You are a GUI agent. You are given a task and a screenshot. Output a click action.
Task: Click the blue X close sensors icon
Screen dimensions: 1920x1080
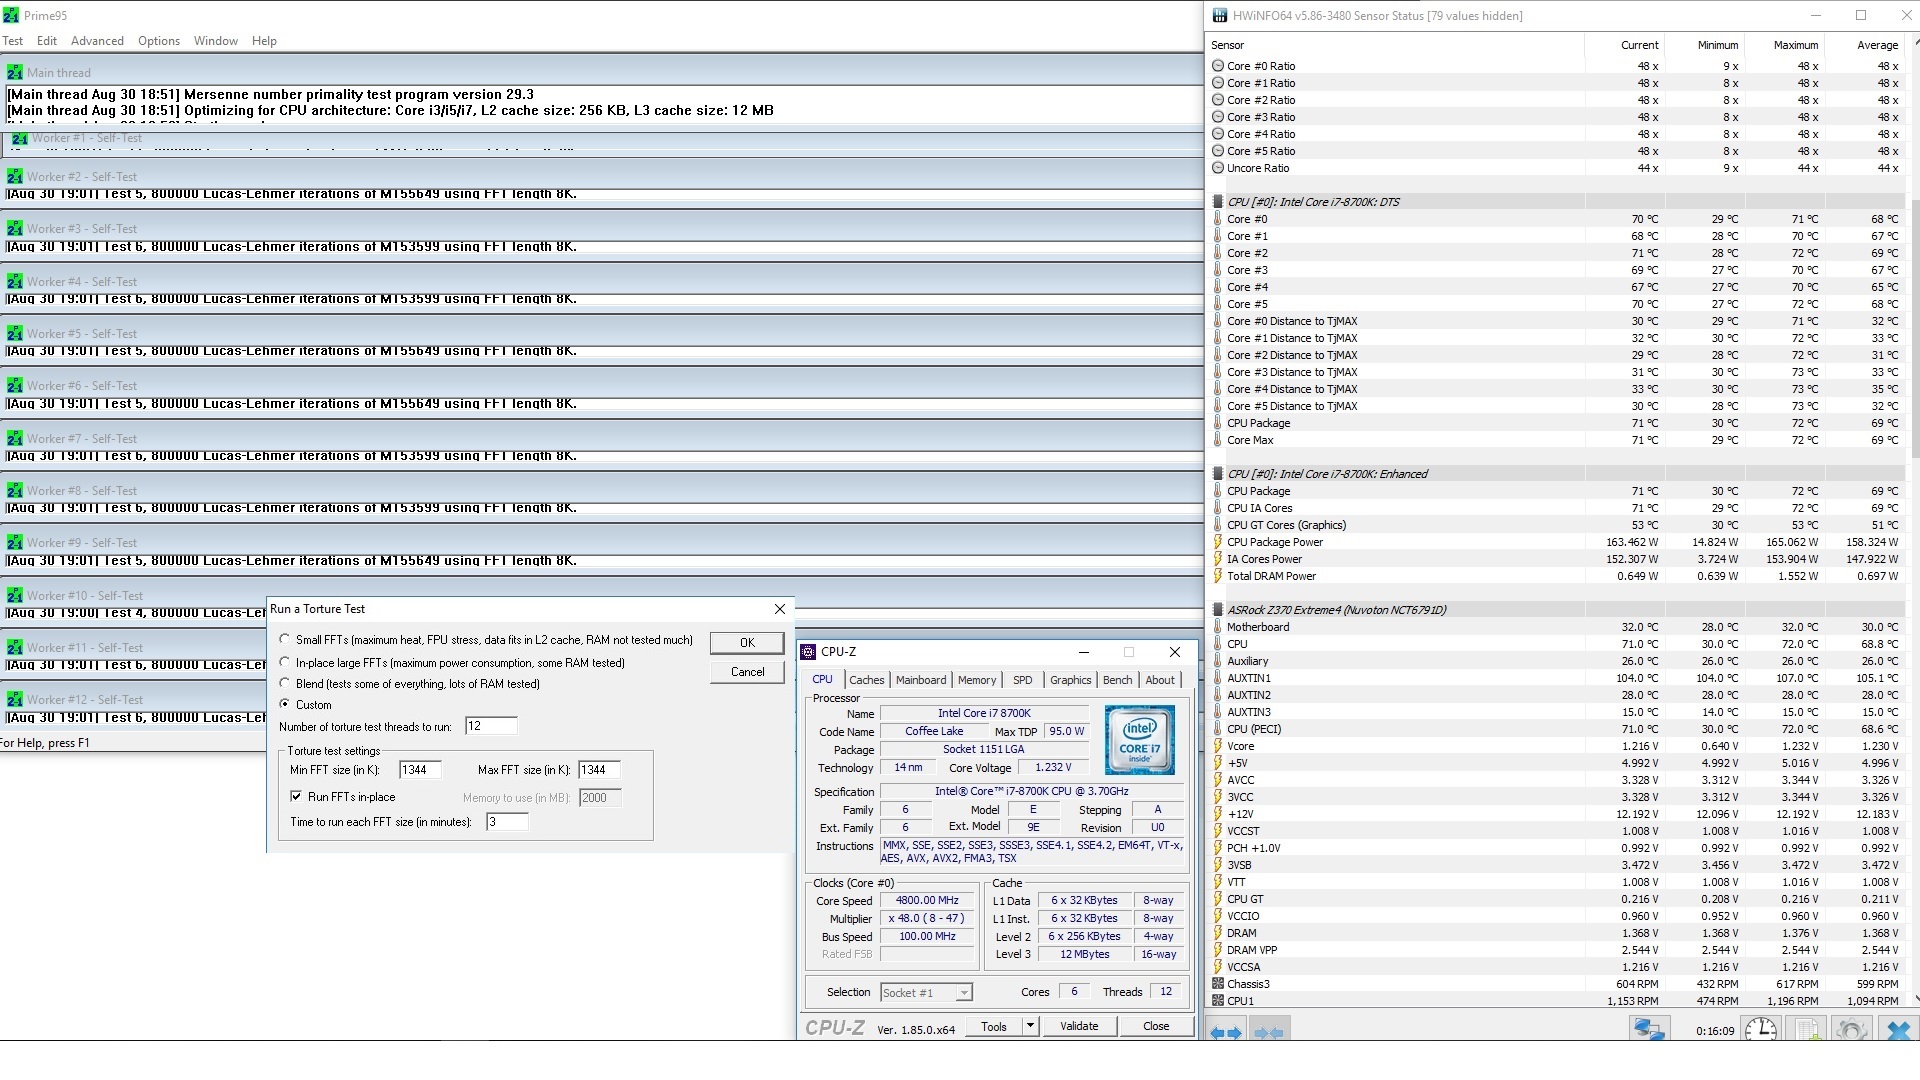coord(1897,1029)
